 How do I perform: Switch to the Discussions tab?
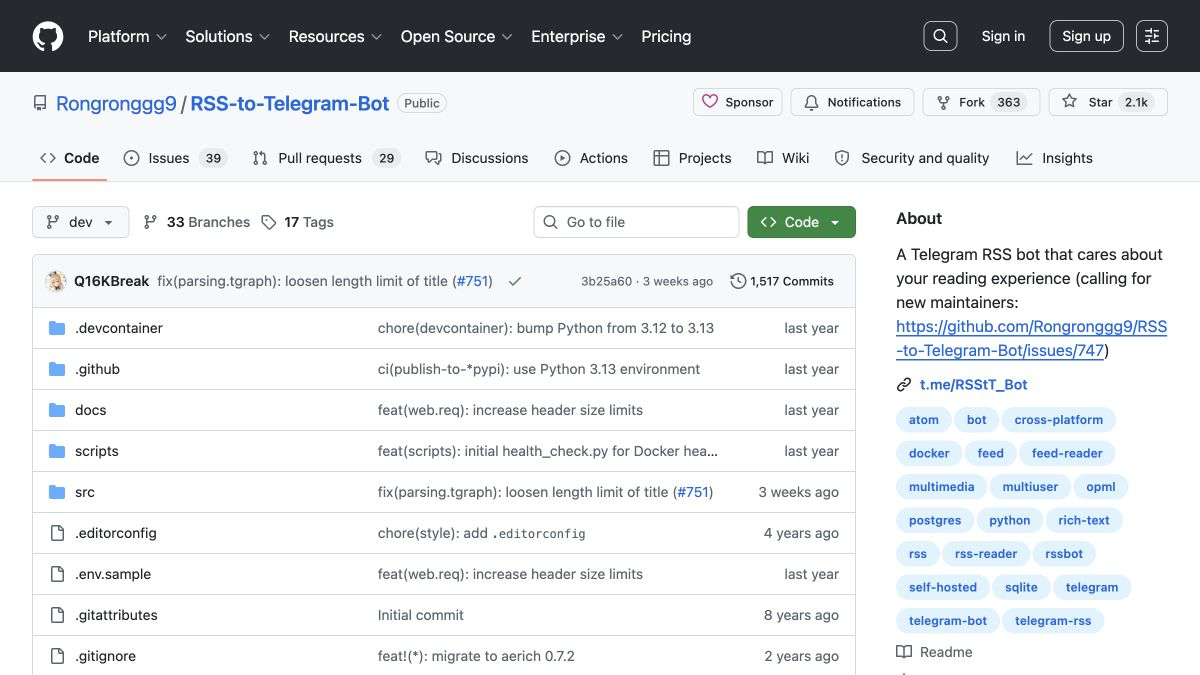coord(476,158)
